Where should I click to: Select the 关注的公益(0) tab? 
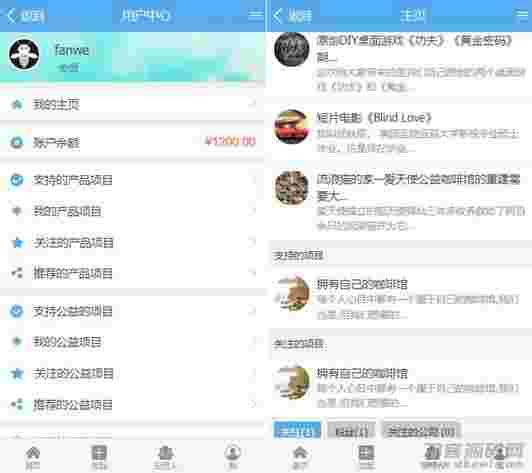[421, 431]
